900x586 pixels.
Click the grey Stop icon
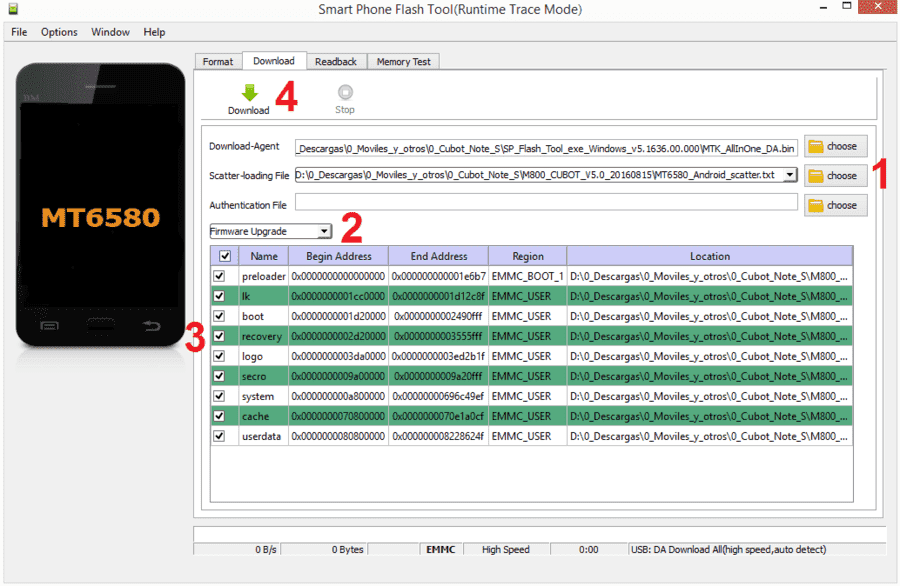pos(345,92)
